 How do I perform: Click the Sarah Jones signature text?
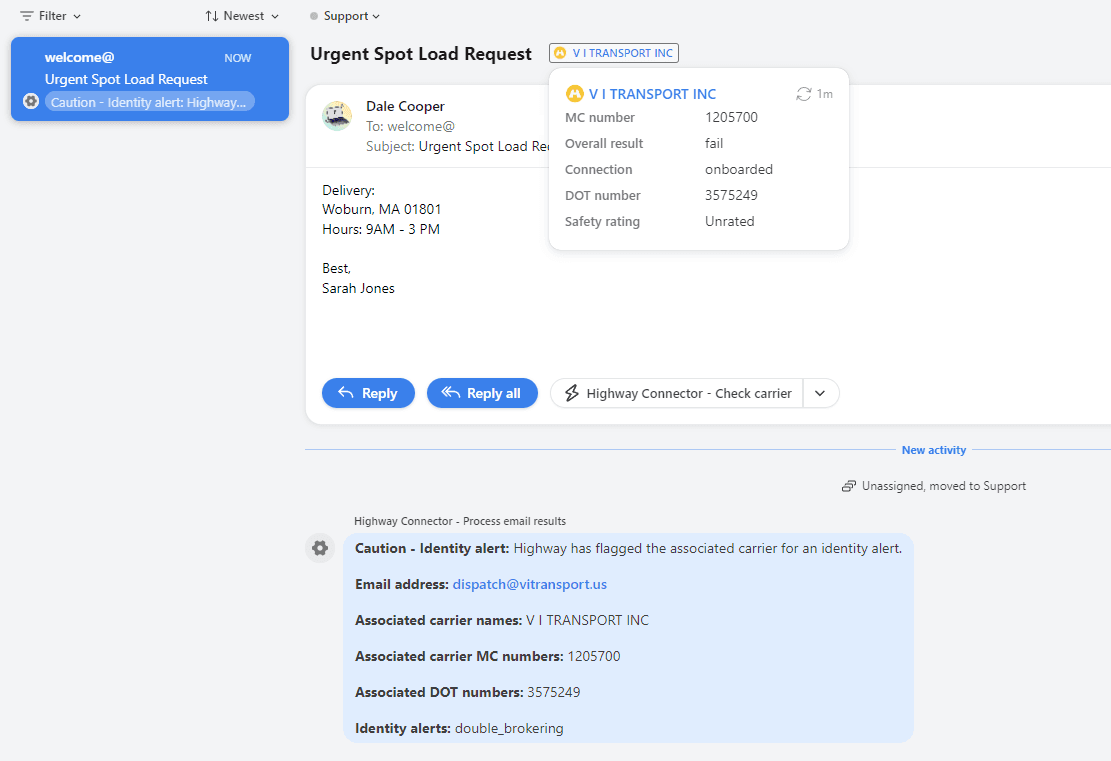click(358, 288)
